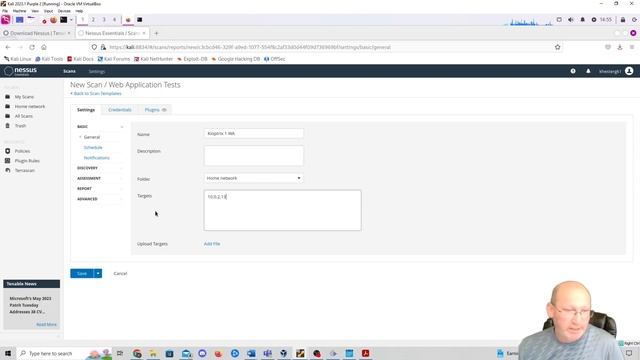
Task: Switch to Kali workspace 2
Action: coord(93,20)
